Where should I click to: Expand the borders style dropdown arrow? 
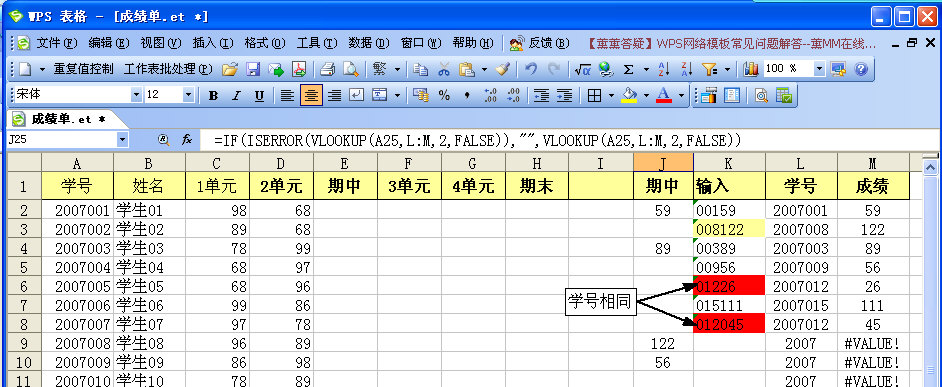(612, 95)
